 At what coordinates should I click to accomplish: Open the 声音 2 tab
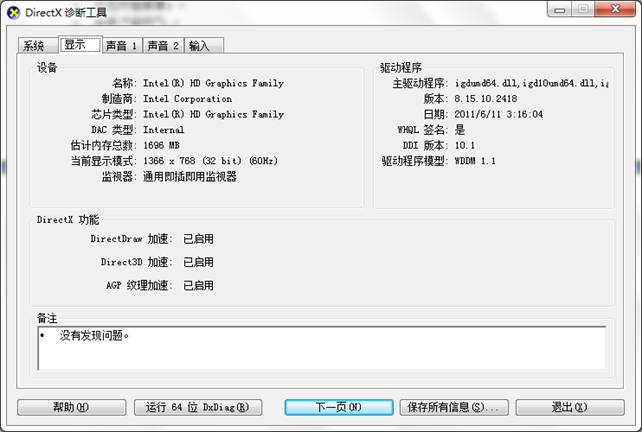pos(163,45)
